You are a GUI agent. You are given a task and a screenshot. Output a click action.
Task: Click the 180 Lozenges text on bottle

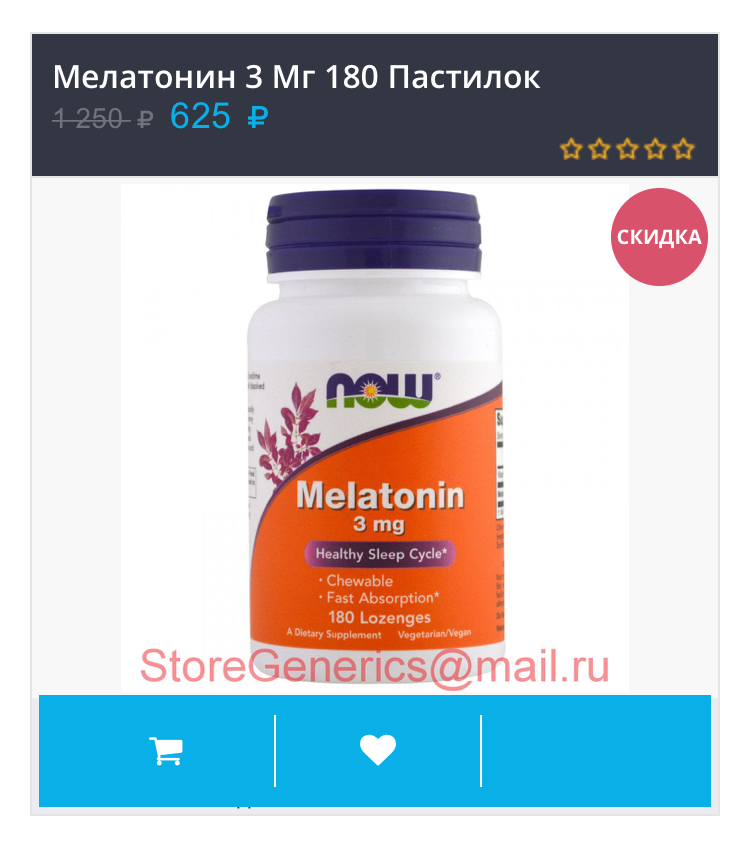379,617
